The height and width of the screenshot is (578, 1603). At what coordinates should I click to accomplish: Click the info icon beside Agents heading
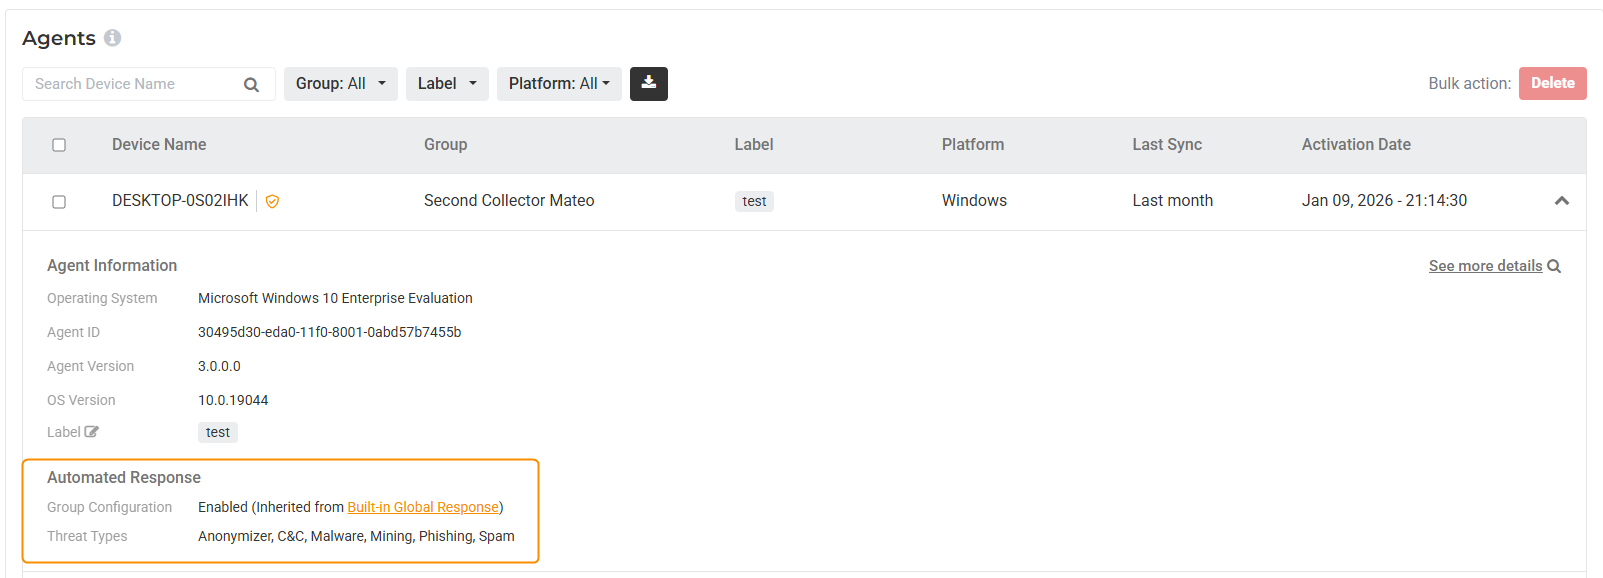click(x=113, y=38)
